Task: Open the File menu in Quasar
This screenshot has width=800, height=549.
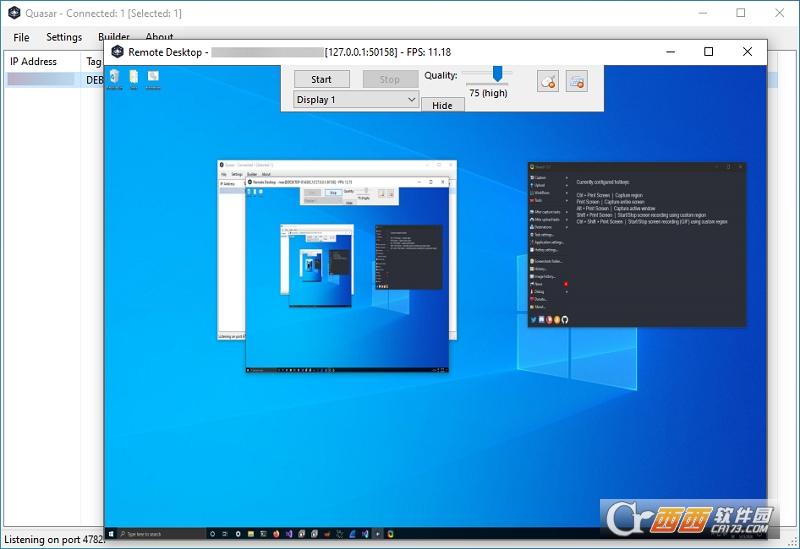Action: click(21, 37)
